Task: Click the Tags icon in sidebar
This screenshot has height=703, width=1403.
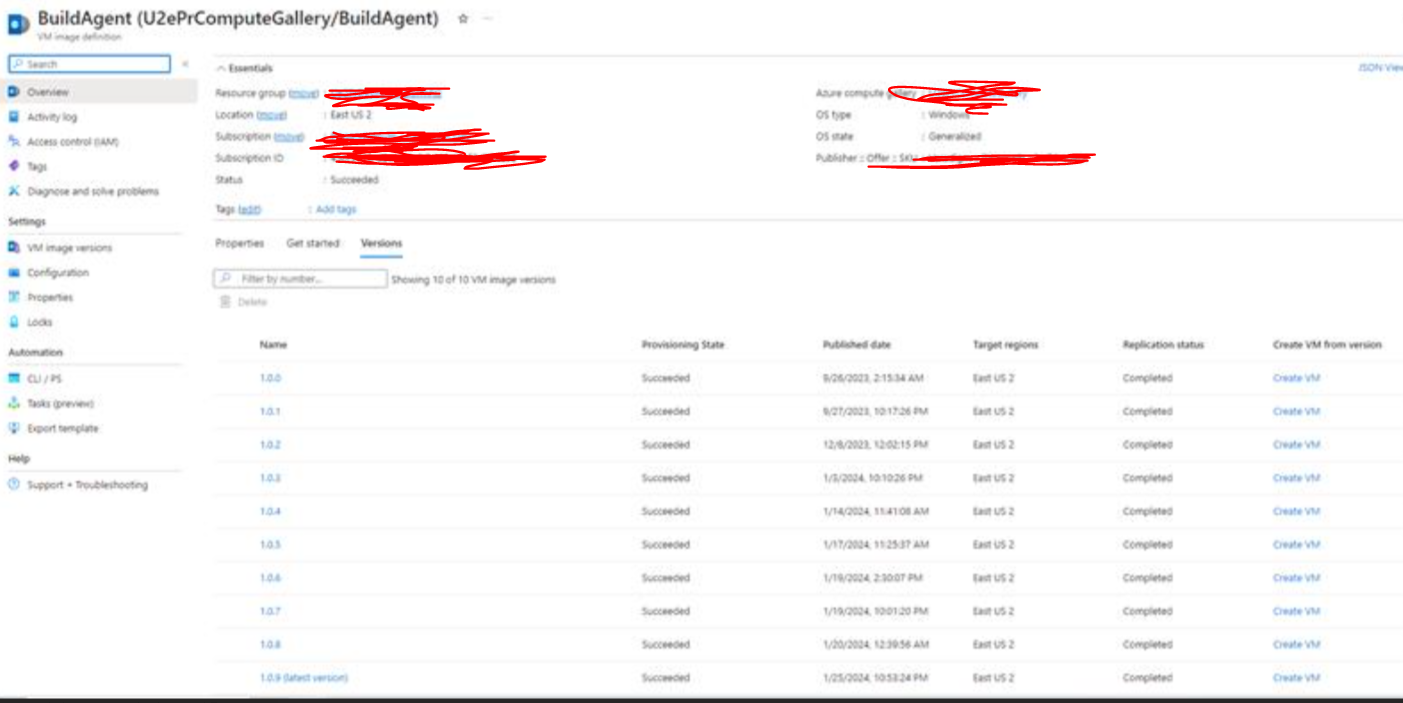Action: pyautogui.click(x=14, y=167)
